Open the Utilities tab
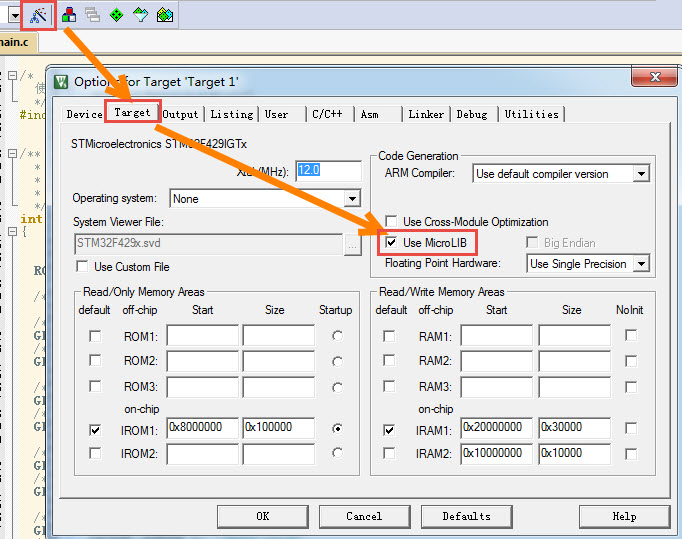Screen dimensions: 682x539 click(x=532, y=114)
